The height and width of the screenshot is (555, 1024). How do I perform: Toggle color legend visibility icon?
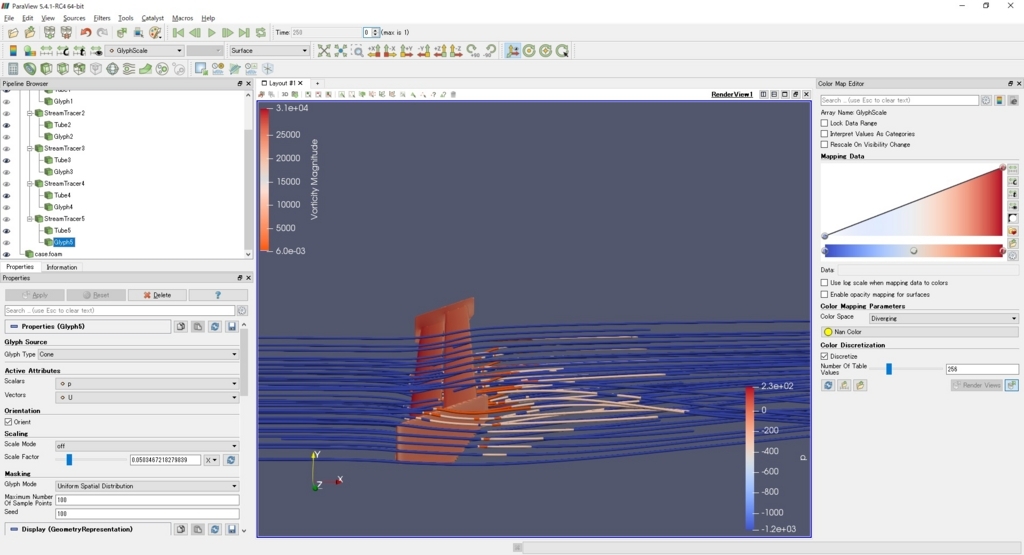tap(13, 50)
